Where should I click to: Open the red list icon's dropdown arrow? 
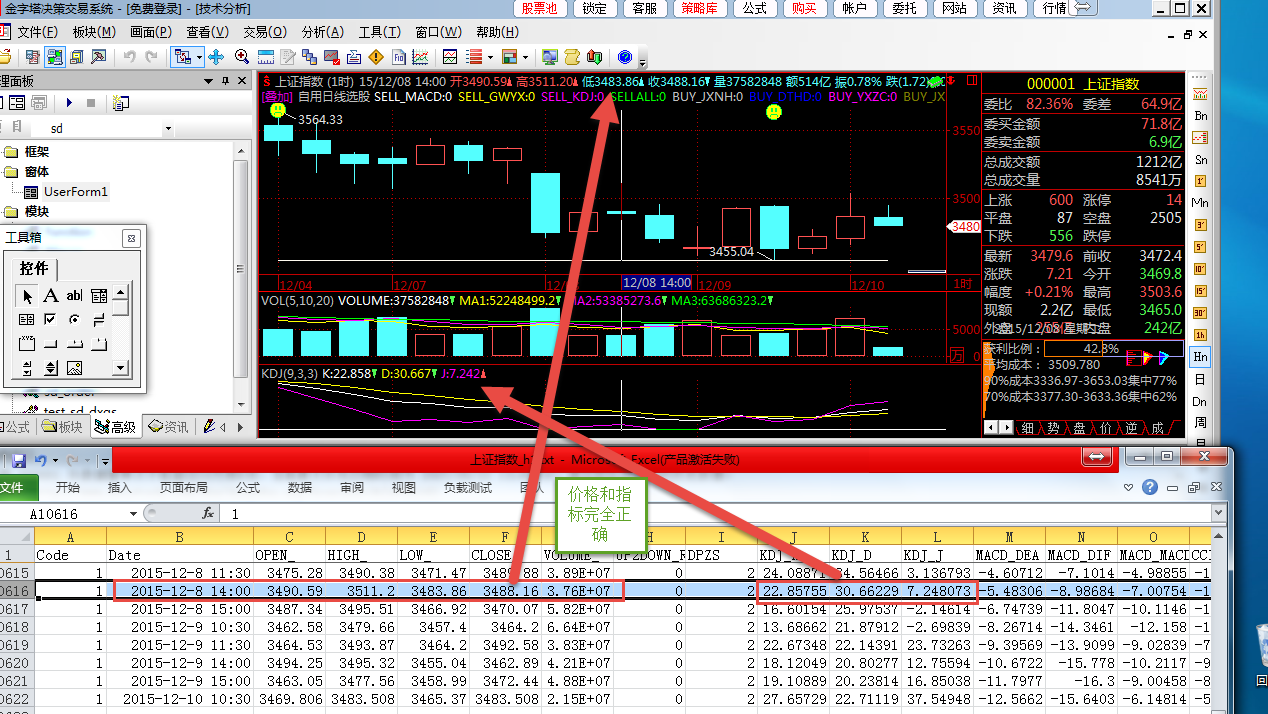(490, 57)
